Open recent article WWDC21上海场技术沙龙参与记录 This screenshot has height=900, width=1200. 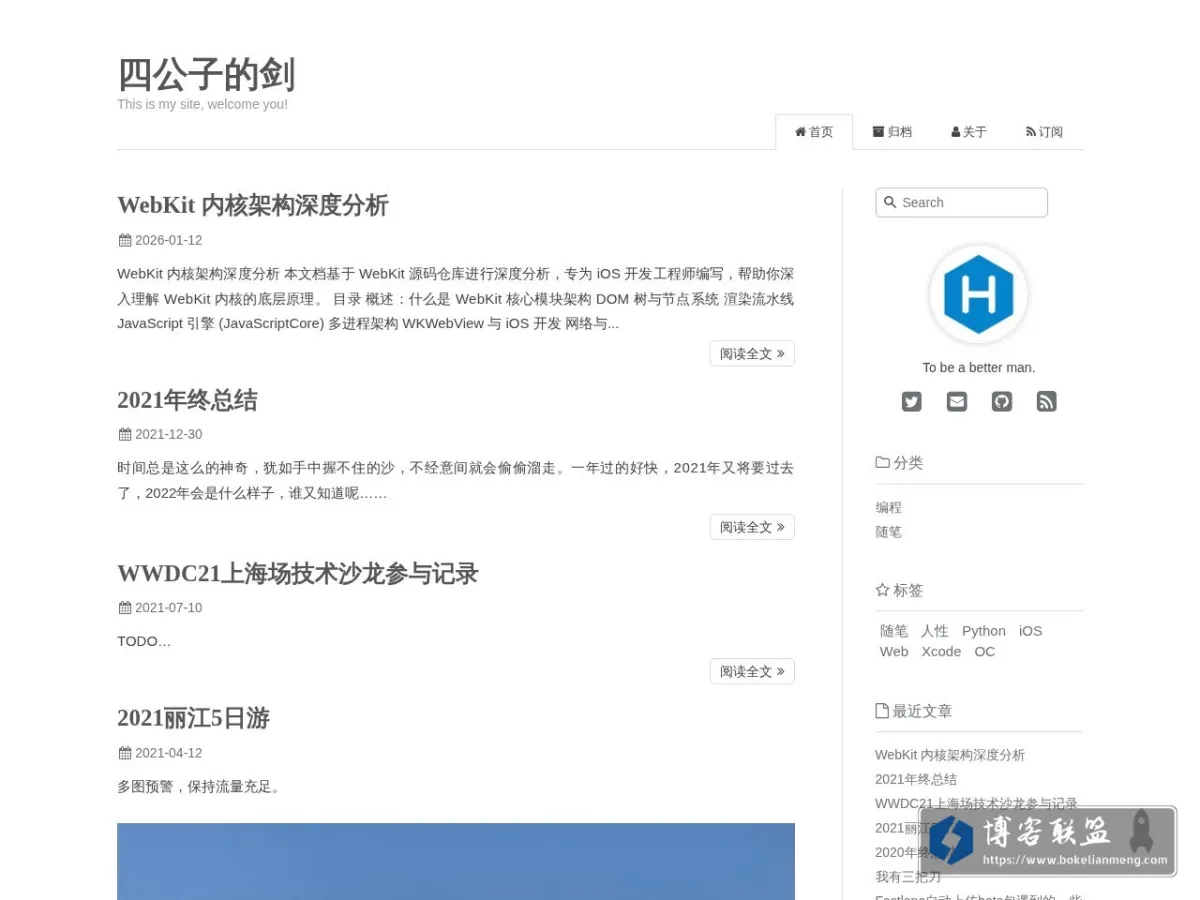click(976, 803)
